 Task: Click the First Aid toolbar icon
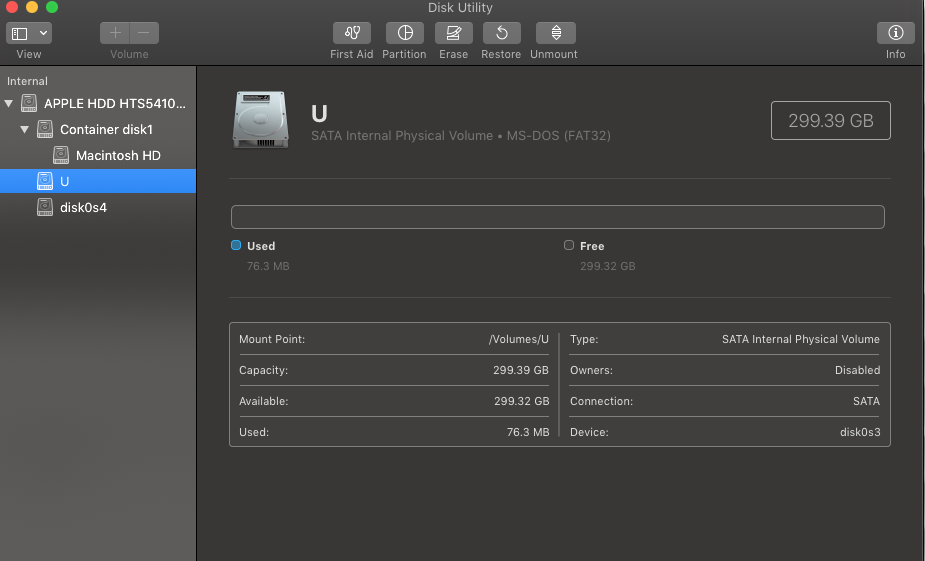pyautogui.click(x=351, y=33)
